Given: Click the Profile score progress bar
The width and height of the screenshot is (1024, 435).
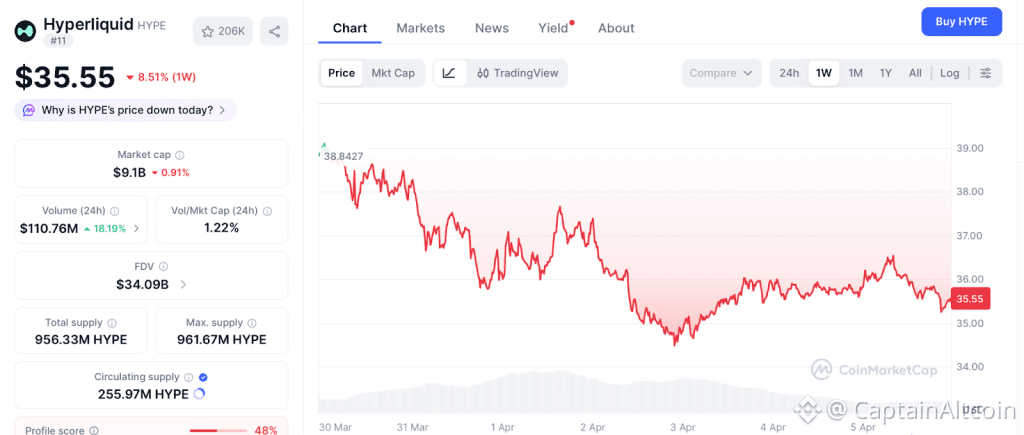Looking at the screenshot, I should (218, 430).
